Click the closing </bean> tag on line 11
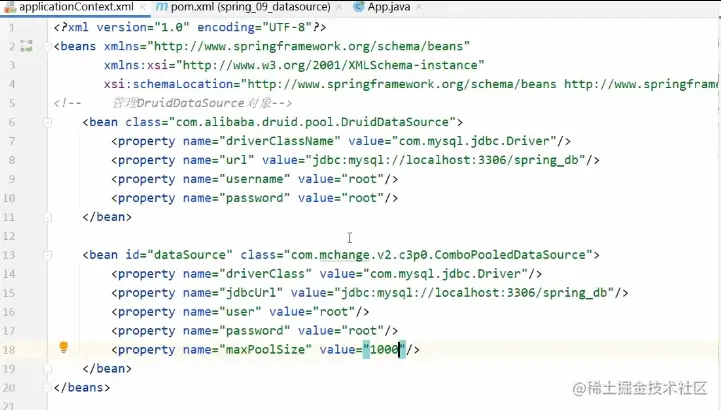The image size is (721, 410). coord(107,217)
